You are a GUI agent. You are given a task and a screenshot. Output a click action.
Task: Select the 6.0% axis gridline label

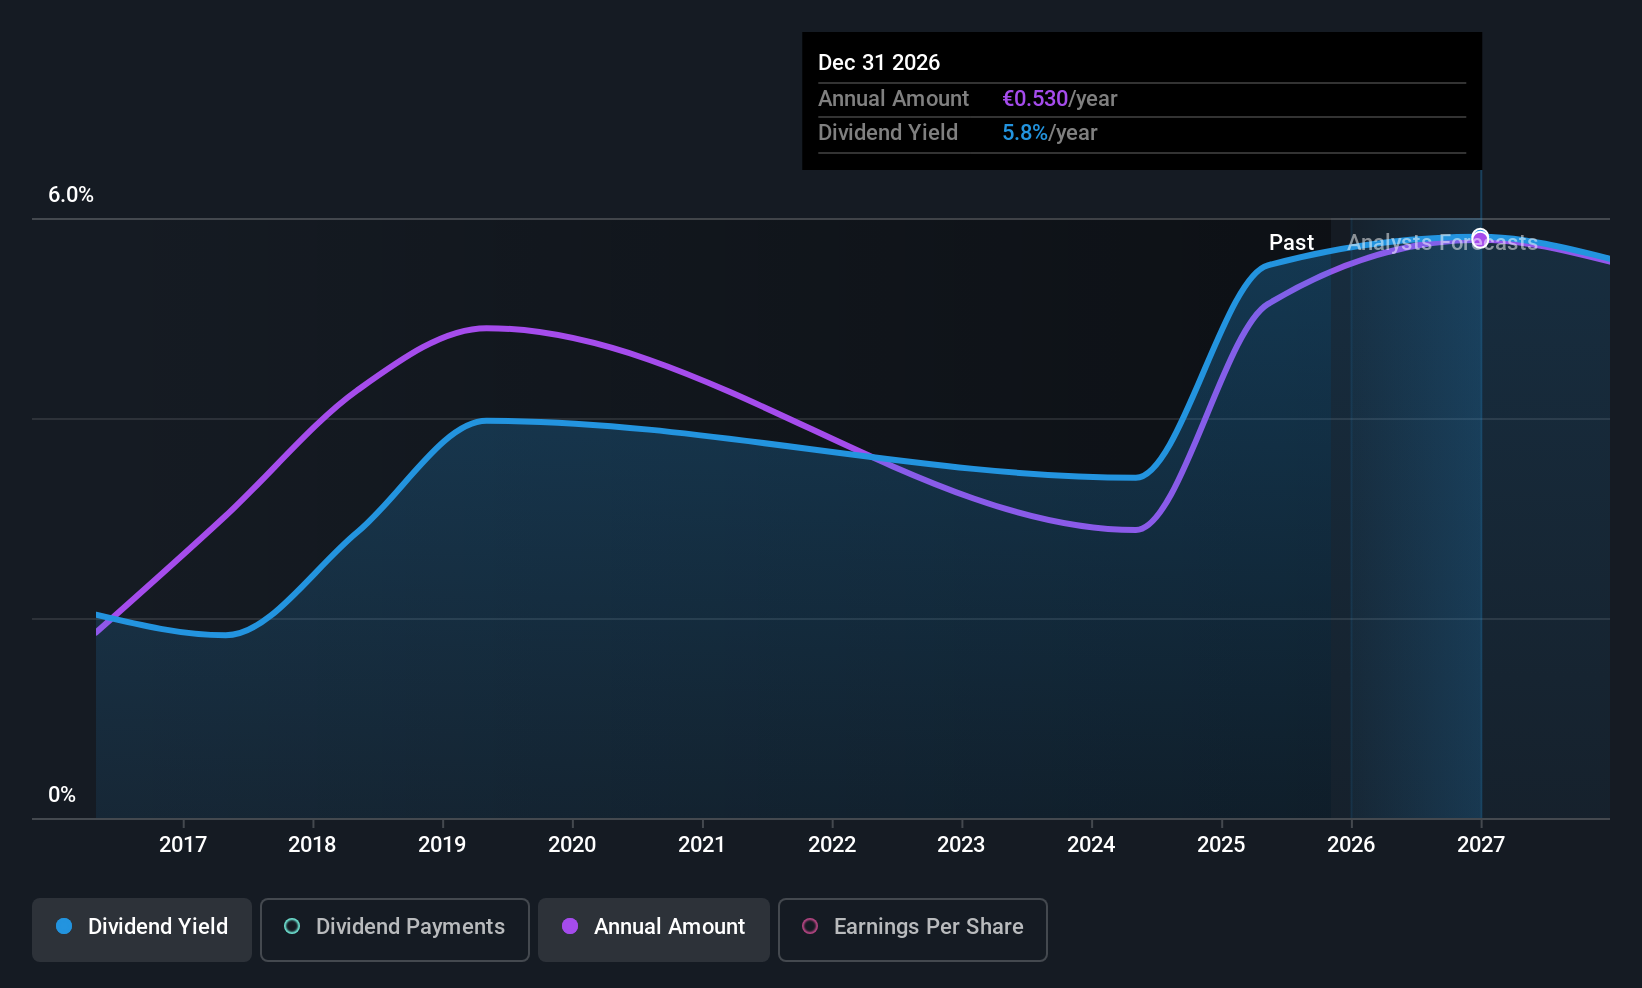[x=71, y=195]
